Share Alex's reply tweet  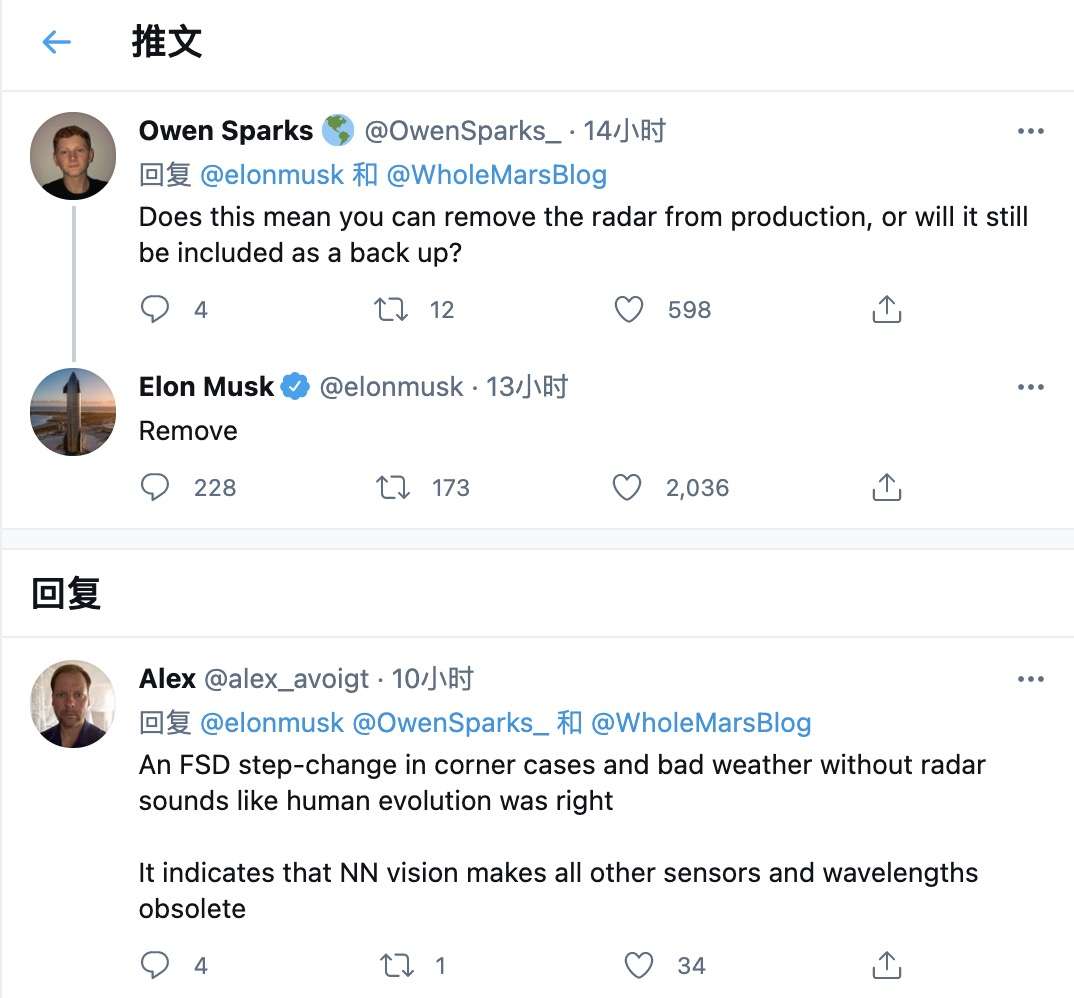click(886, 965)
